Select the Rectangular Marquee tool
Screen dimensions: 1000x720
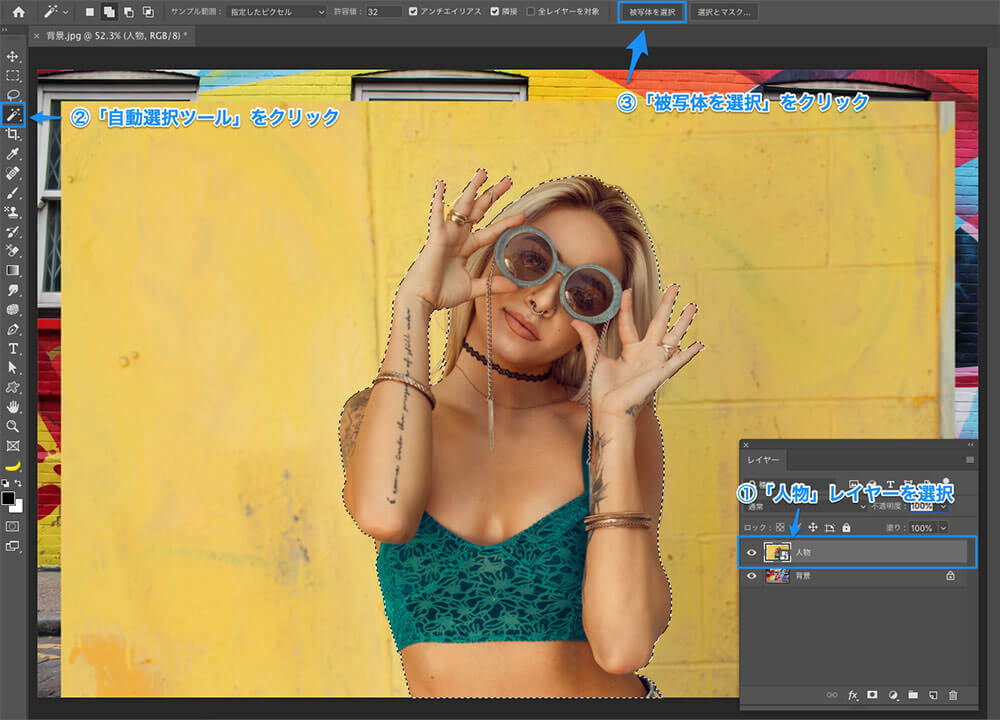(x=13, y=76)
